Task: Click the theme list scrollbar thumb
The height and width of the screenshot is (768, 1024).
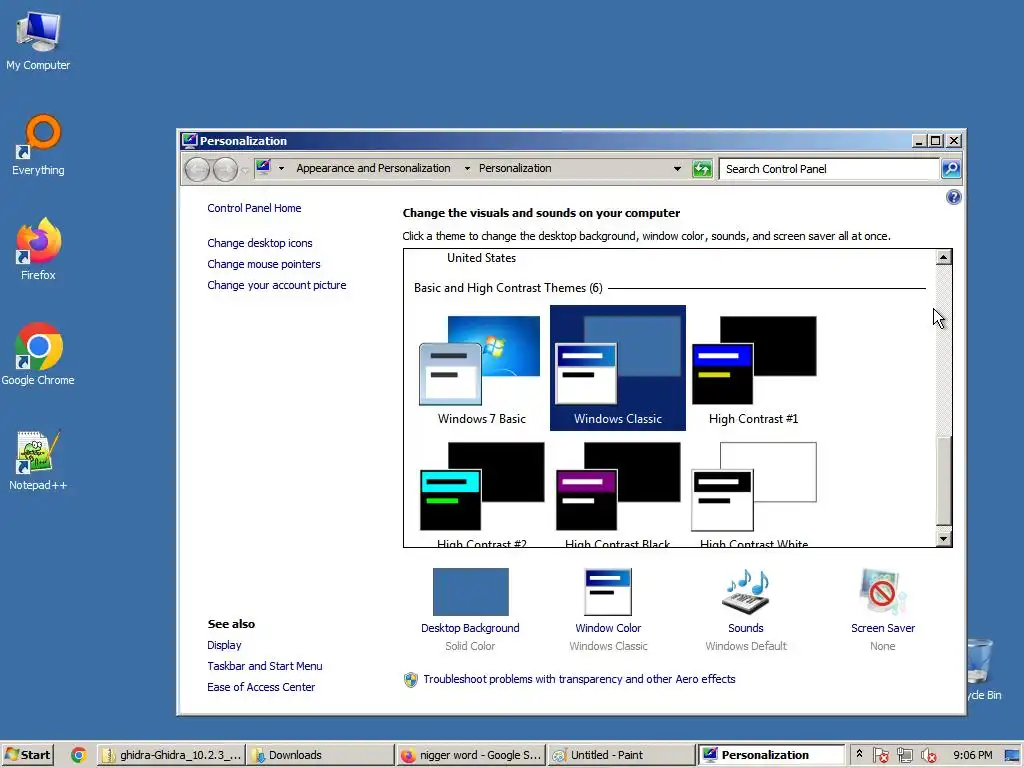Action: coord(943,481)
